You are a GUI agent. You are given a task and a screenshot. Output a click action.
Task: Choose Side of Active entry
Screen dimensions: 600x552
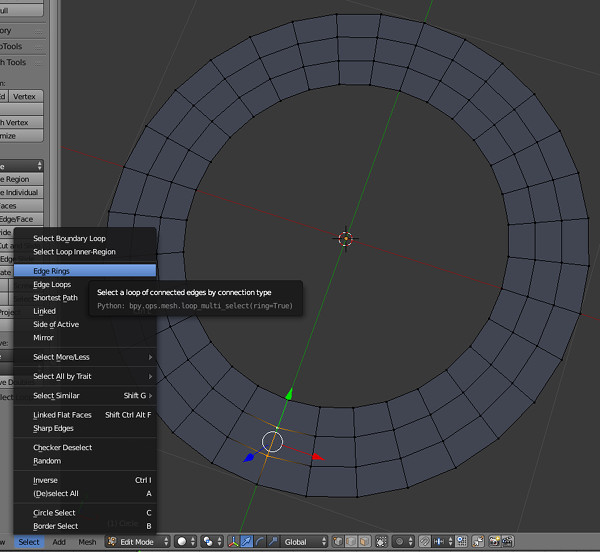(85, 324)
